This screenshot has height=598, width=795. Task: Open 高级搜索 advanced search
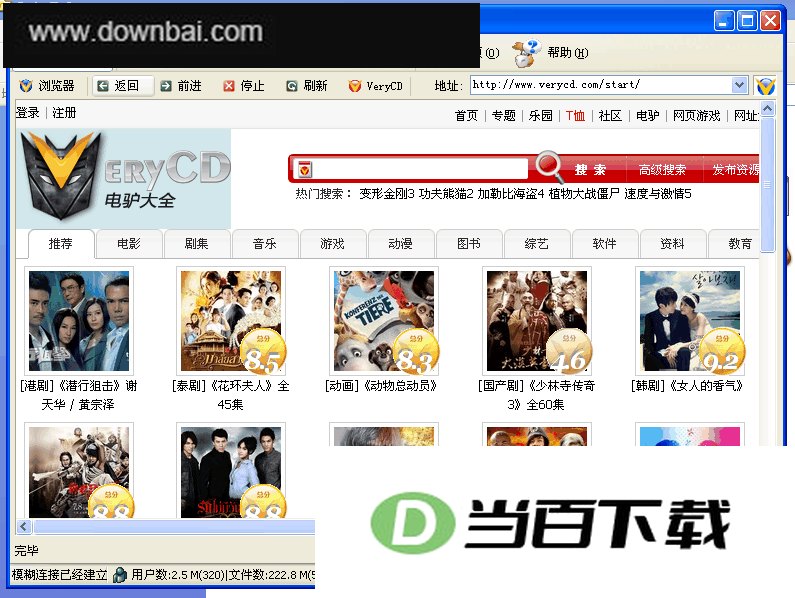pos(662,170)
